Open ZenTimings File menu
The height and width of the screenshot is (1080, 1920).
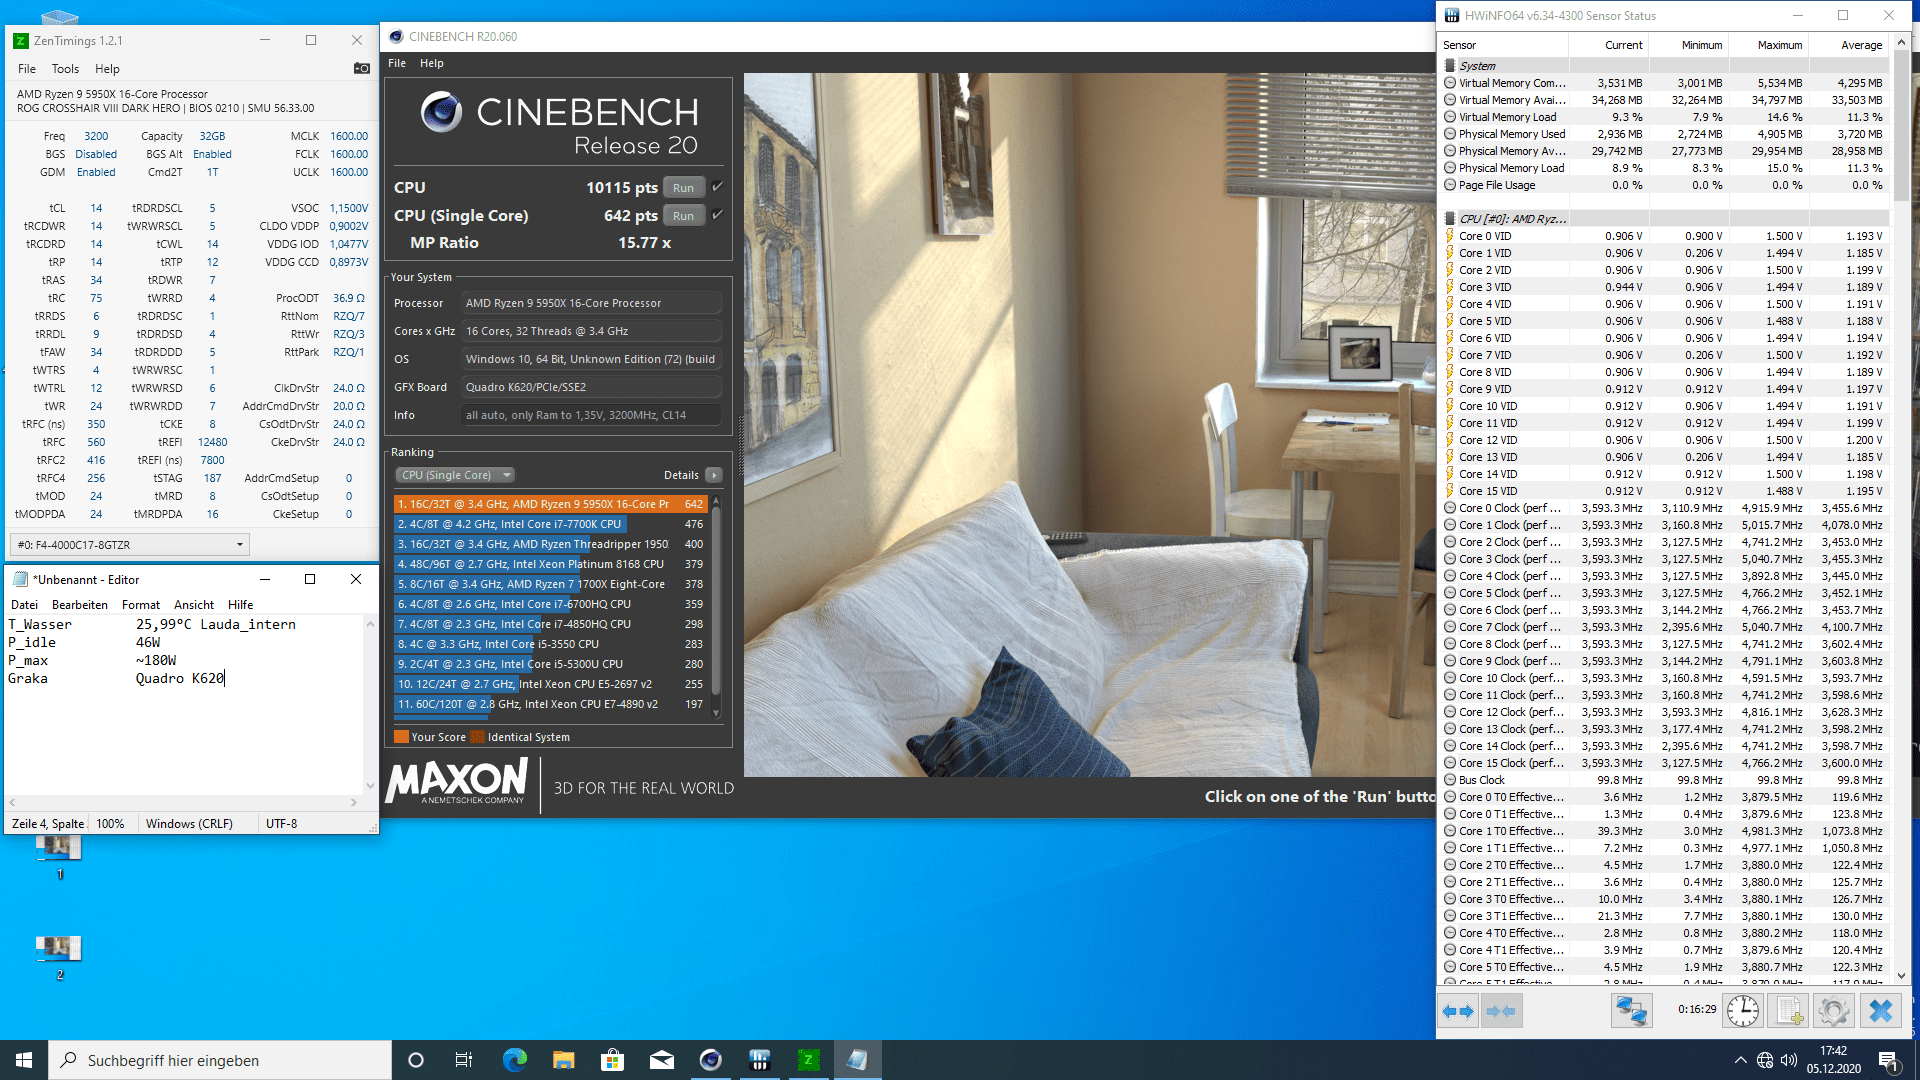(27, 69)
